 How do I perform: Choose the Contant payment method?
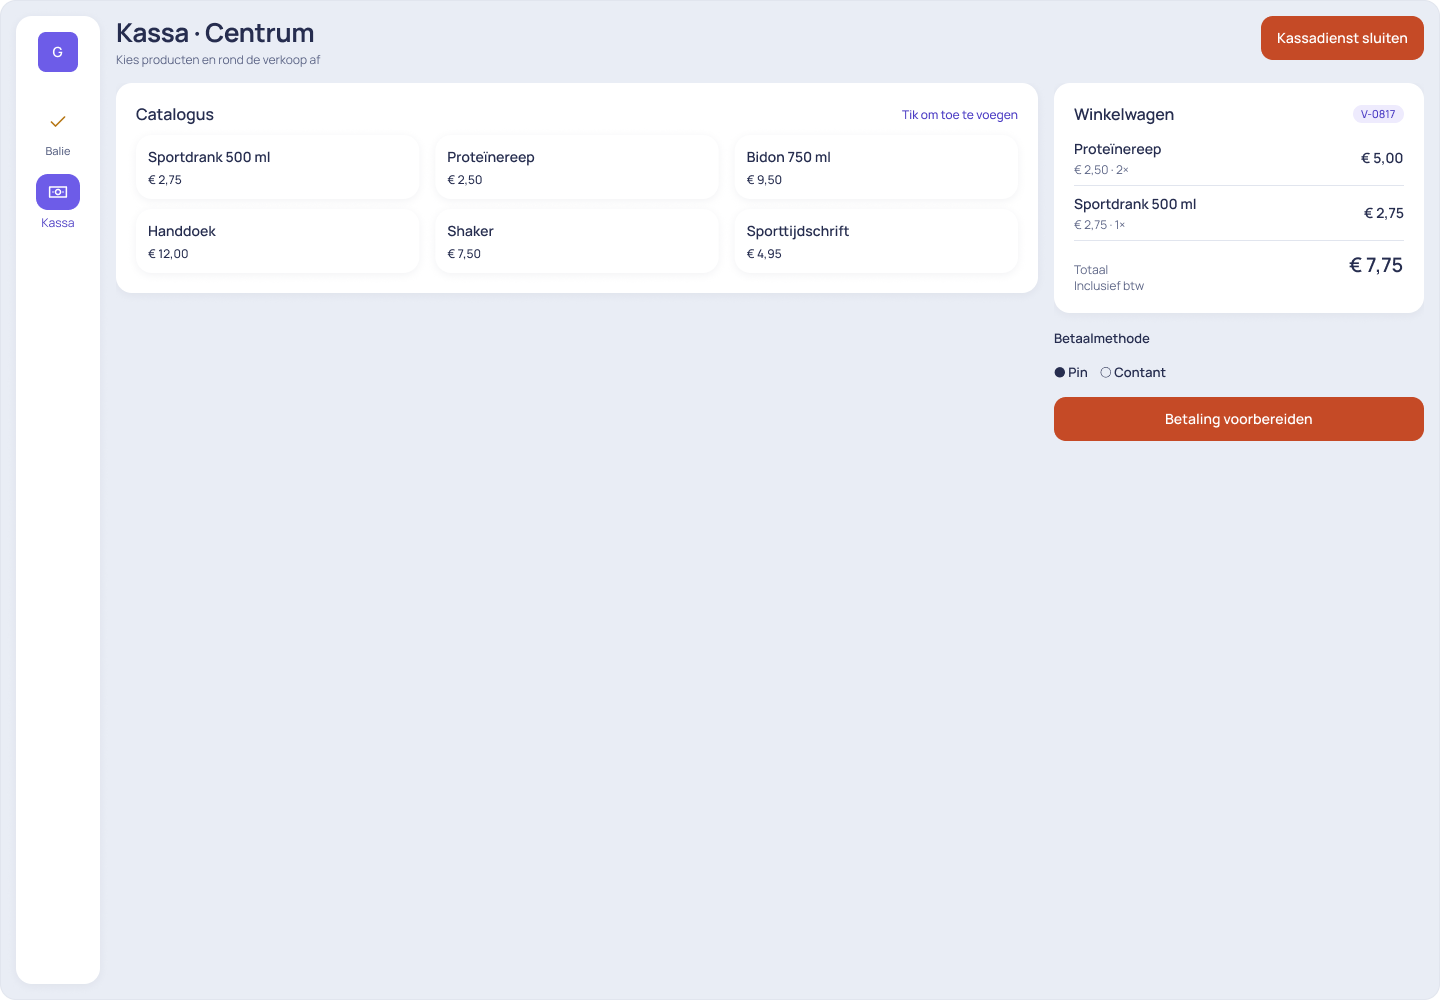(1133, 372)
